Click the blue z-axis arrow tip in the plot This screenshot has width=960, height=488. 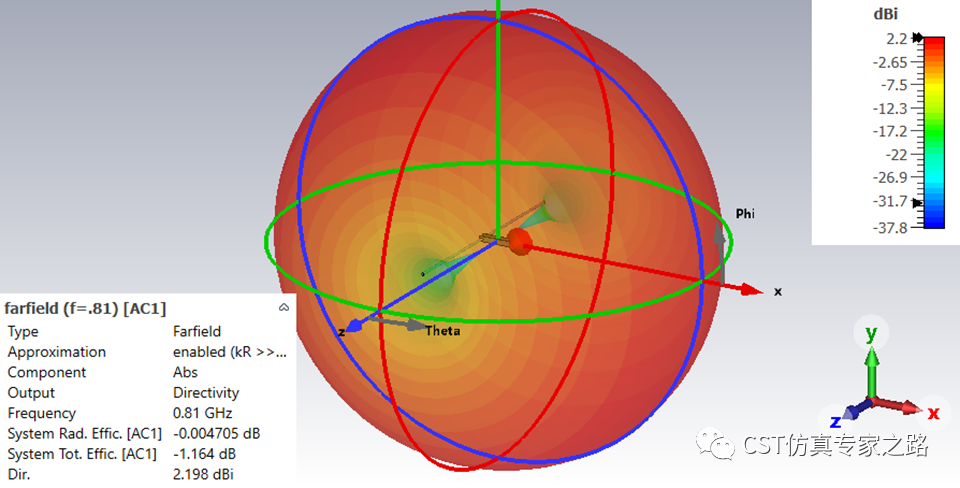(x=354, y=325)
